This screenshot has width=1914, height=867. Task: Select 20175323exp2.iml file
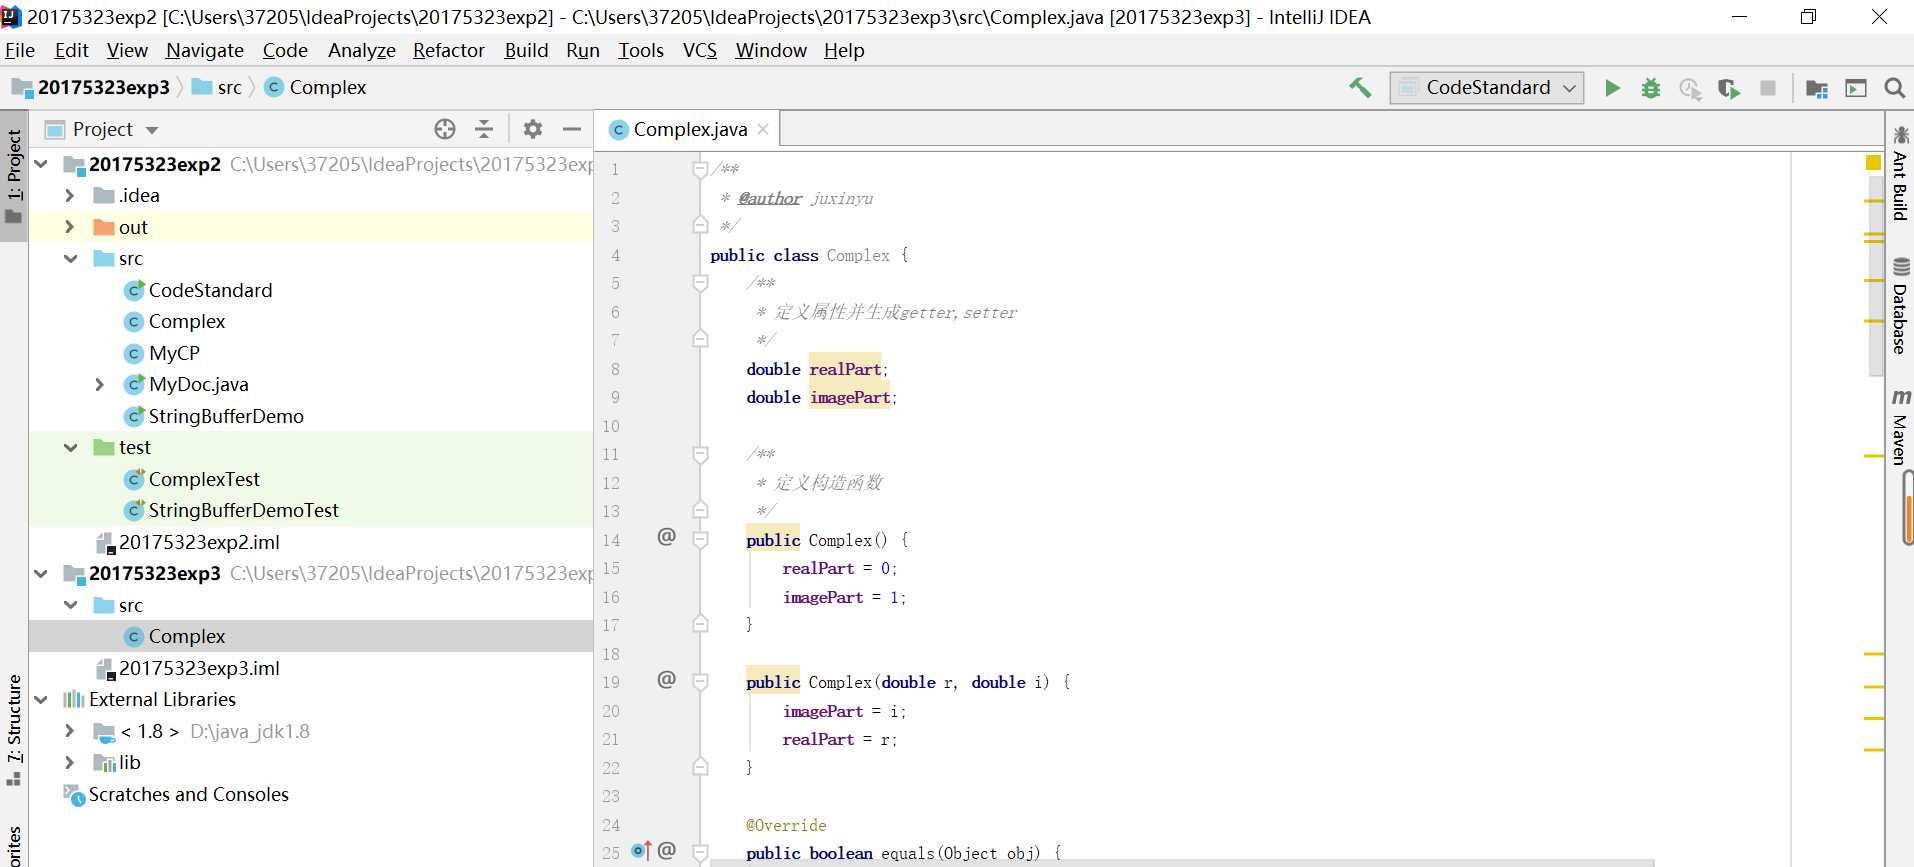coord(188,542)
